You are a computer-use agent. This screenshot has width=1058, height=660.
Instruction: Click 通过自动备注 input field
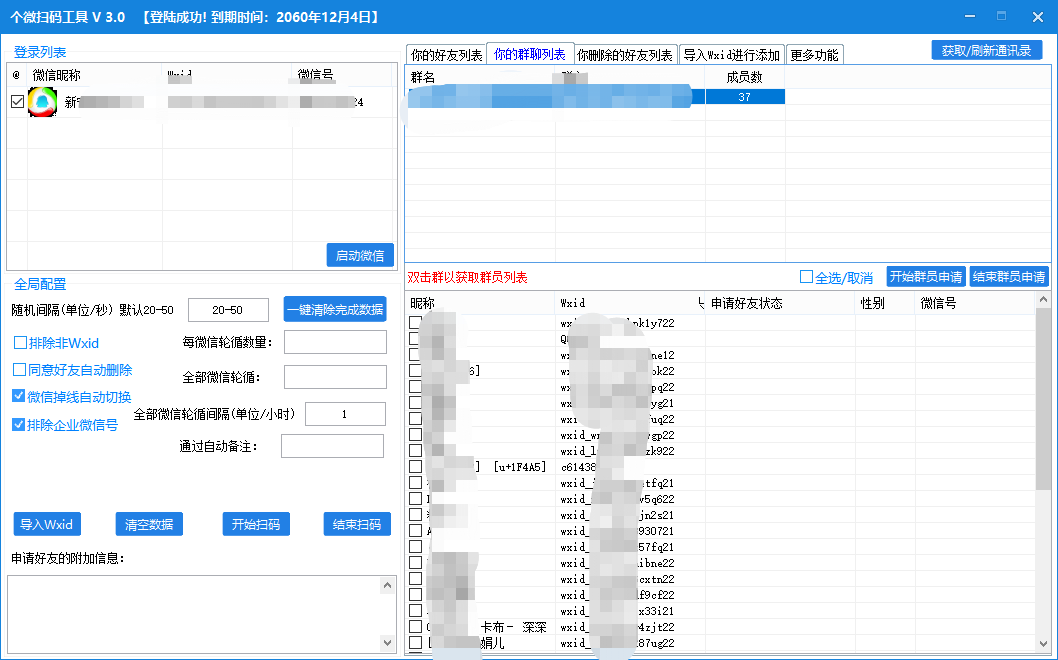point(333,446)
